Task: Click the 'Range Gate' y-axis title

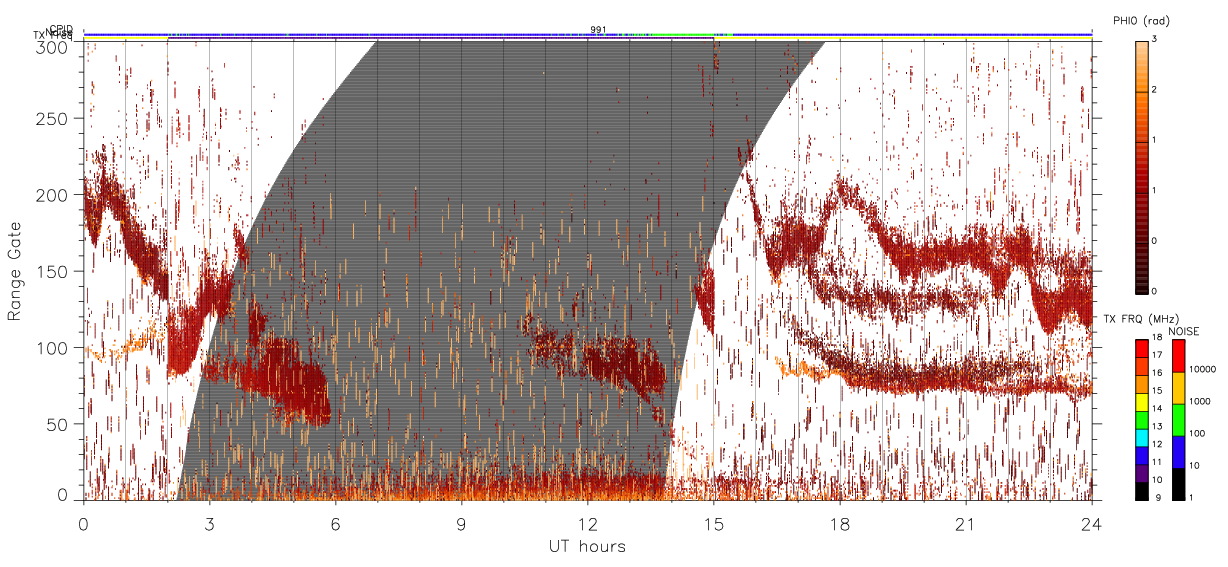Action: [x=15, y=271]
